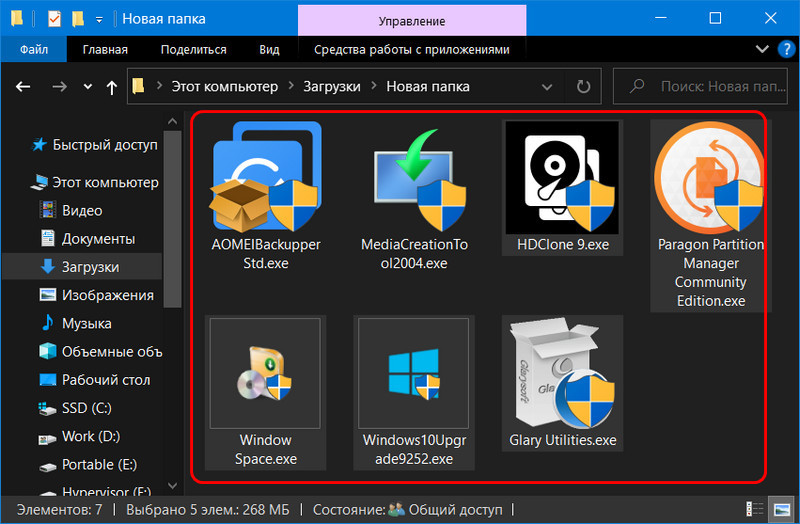Refresh the folder with the reload icon
The height and width of the screenshot is (524, 800).
pos(583,86)
